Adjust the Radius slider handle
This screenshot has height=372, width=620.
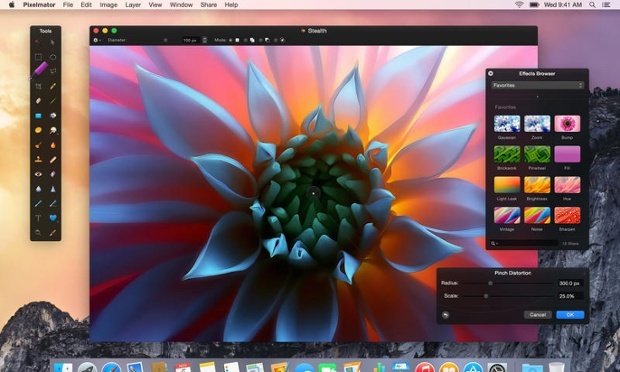pos(490,283)
